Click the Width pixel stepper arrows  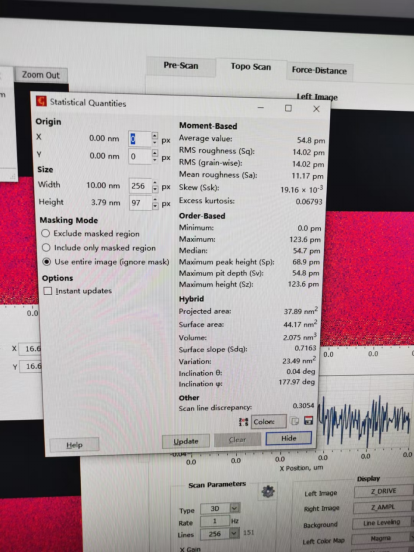point(155,186)
